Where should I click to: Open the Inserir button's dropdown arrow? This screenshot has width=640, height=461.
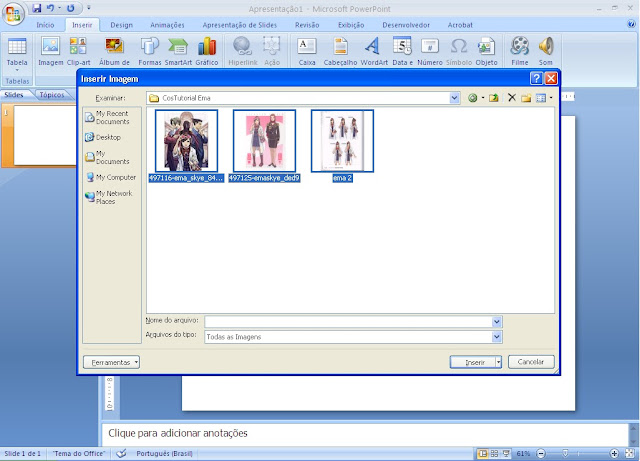(498, 362)
